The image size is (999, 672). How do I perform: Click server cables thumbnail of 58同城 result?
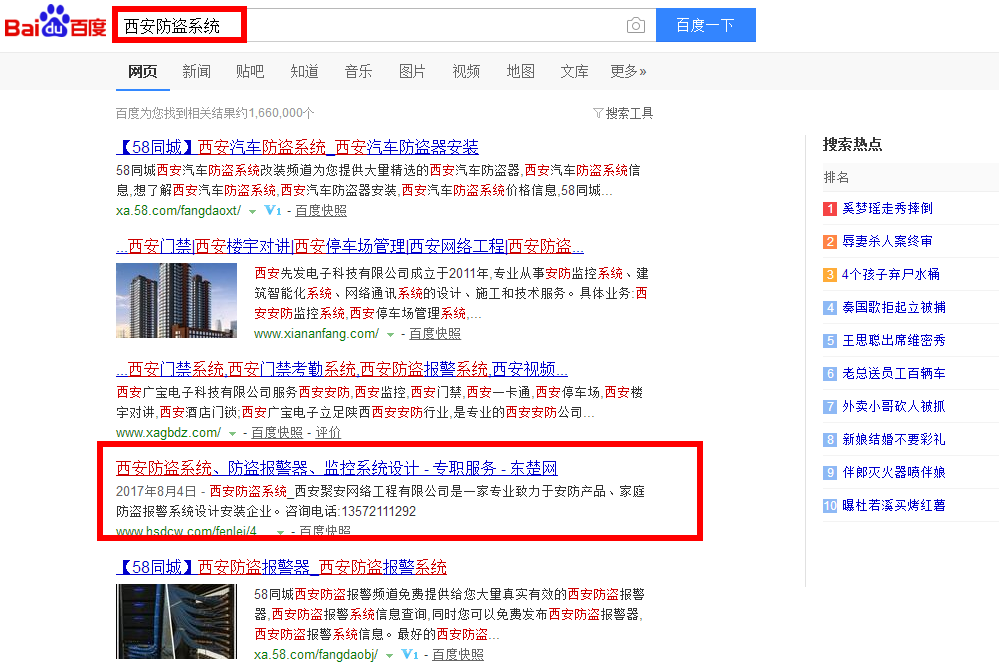pos(176,622)
